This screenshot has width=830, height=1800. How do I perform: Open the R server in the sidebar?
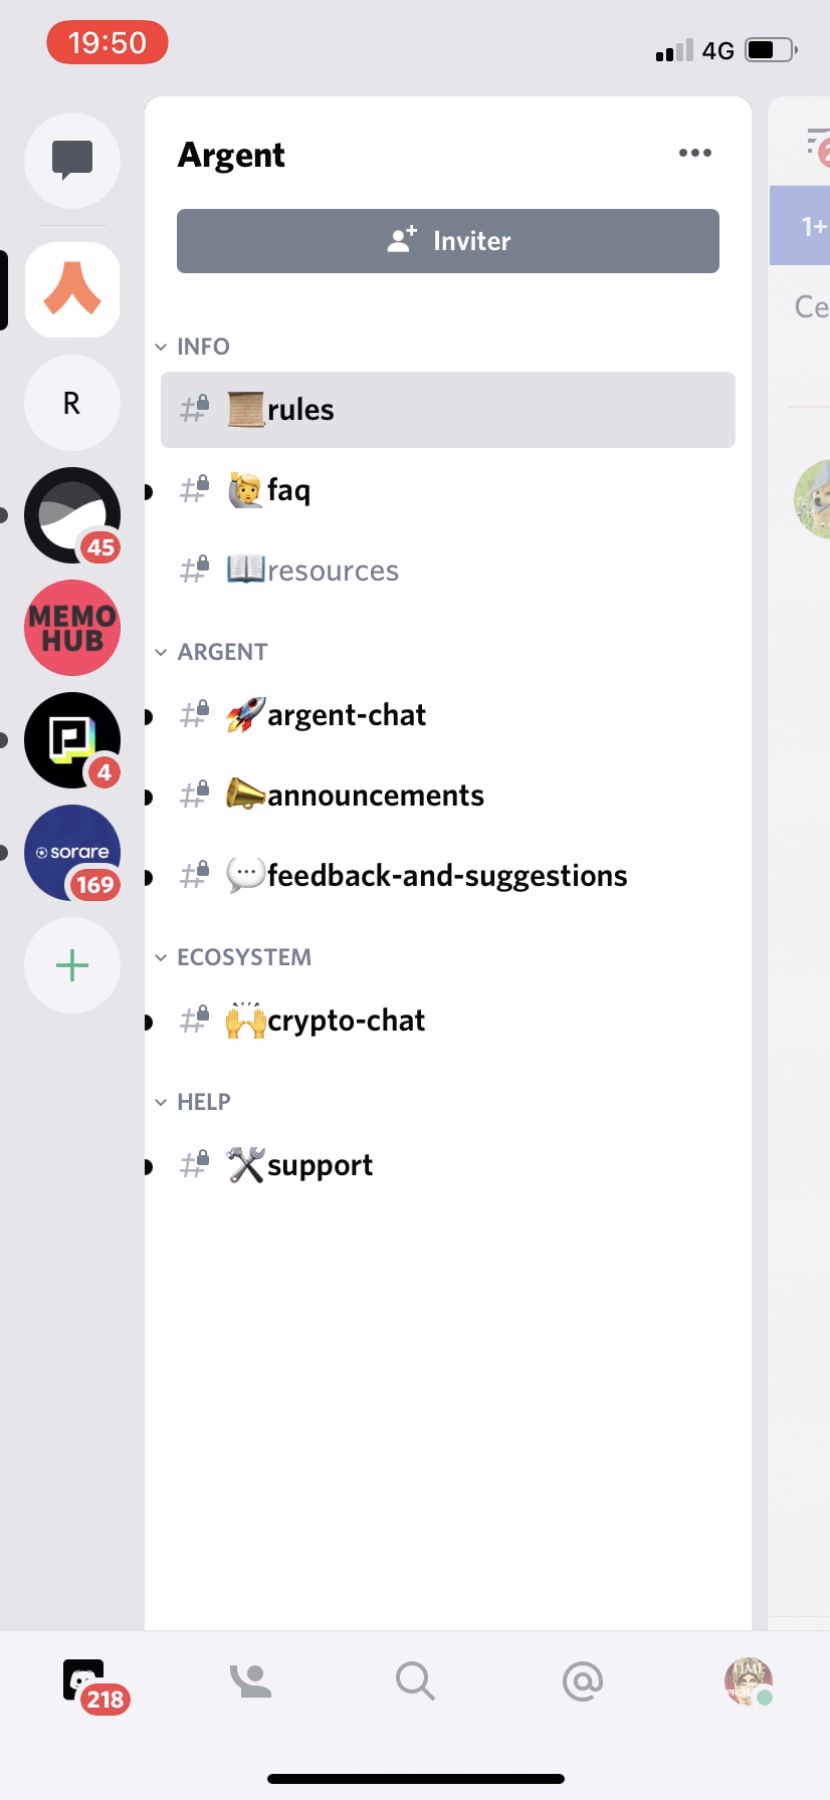pos(71,402)
